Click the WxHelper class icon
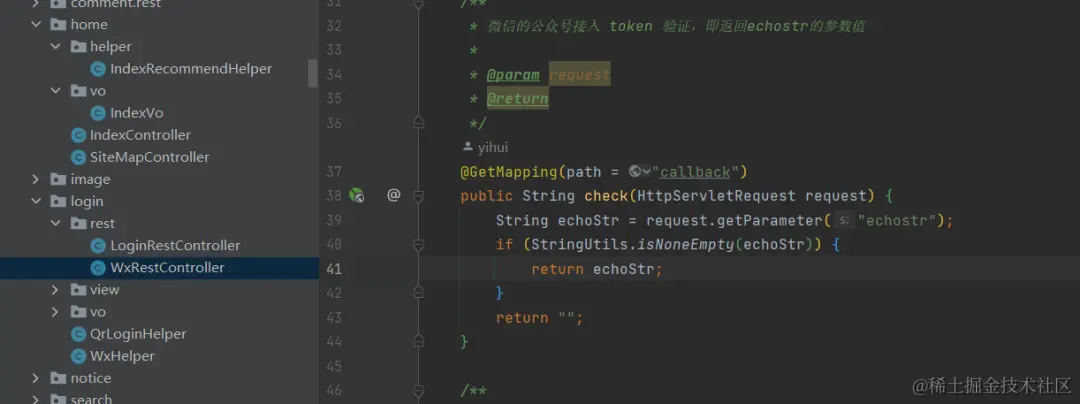The height and width of the screenshot is (404, 1080). click(x=79, y=356)
